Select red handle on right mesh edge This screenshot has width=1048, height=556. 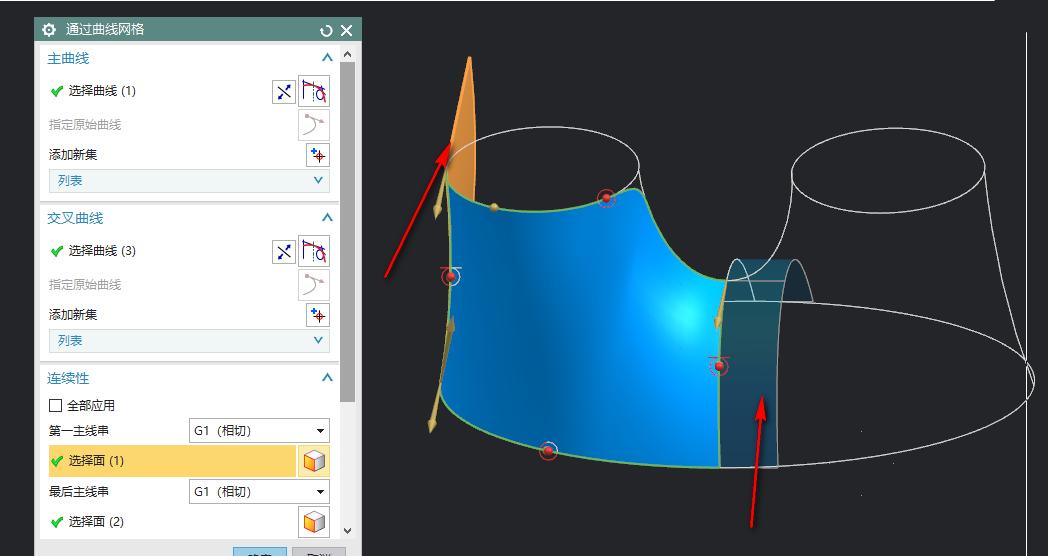719,366
